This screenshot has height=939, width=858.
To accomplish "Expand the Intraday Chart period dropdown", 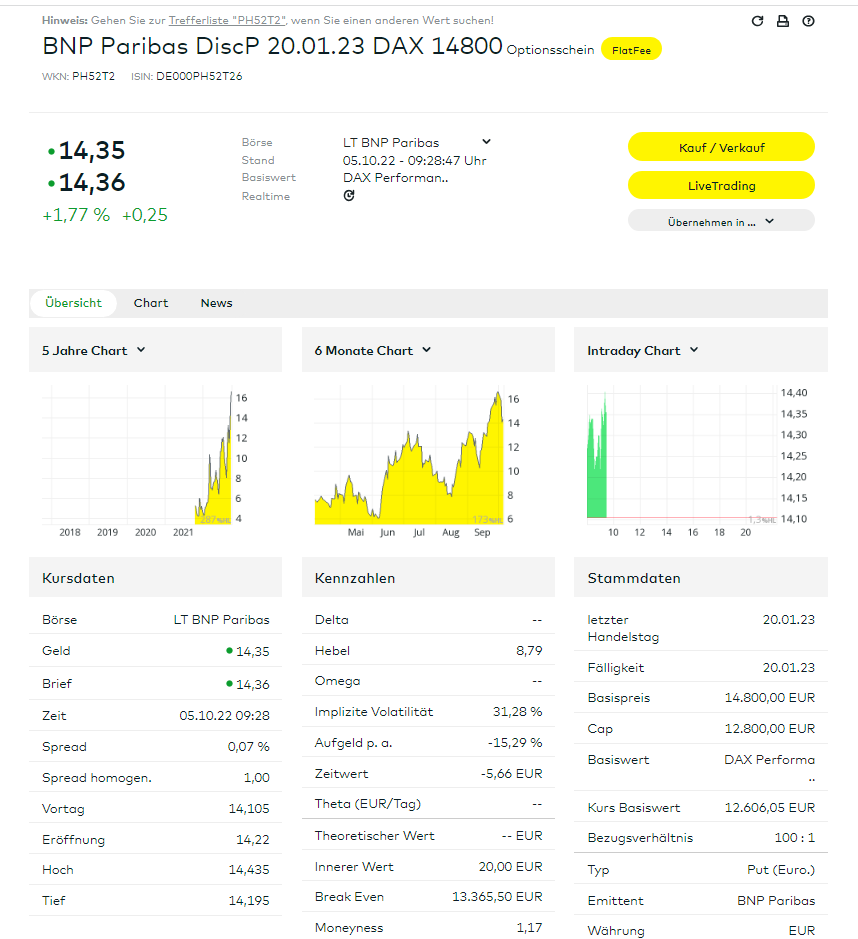I will (x=694, y=350).
